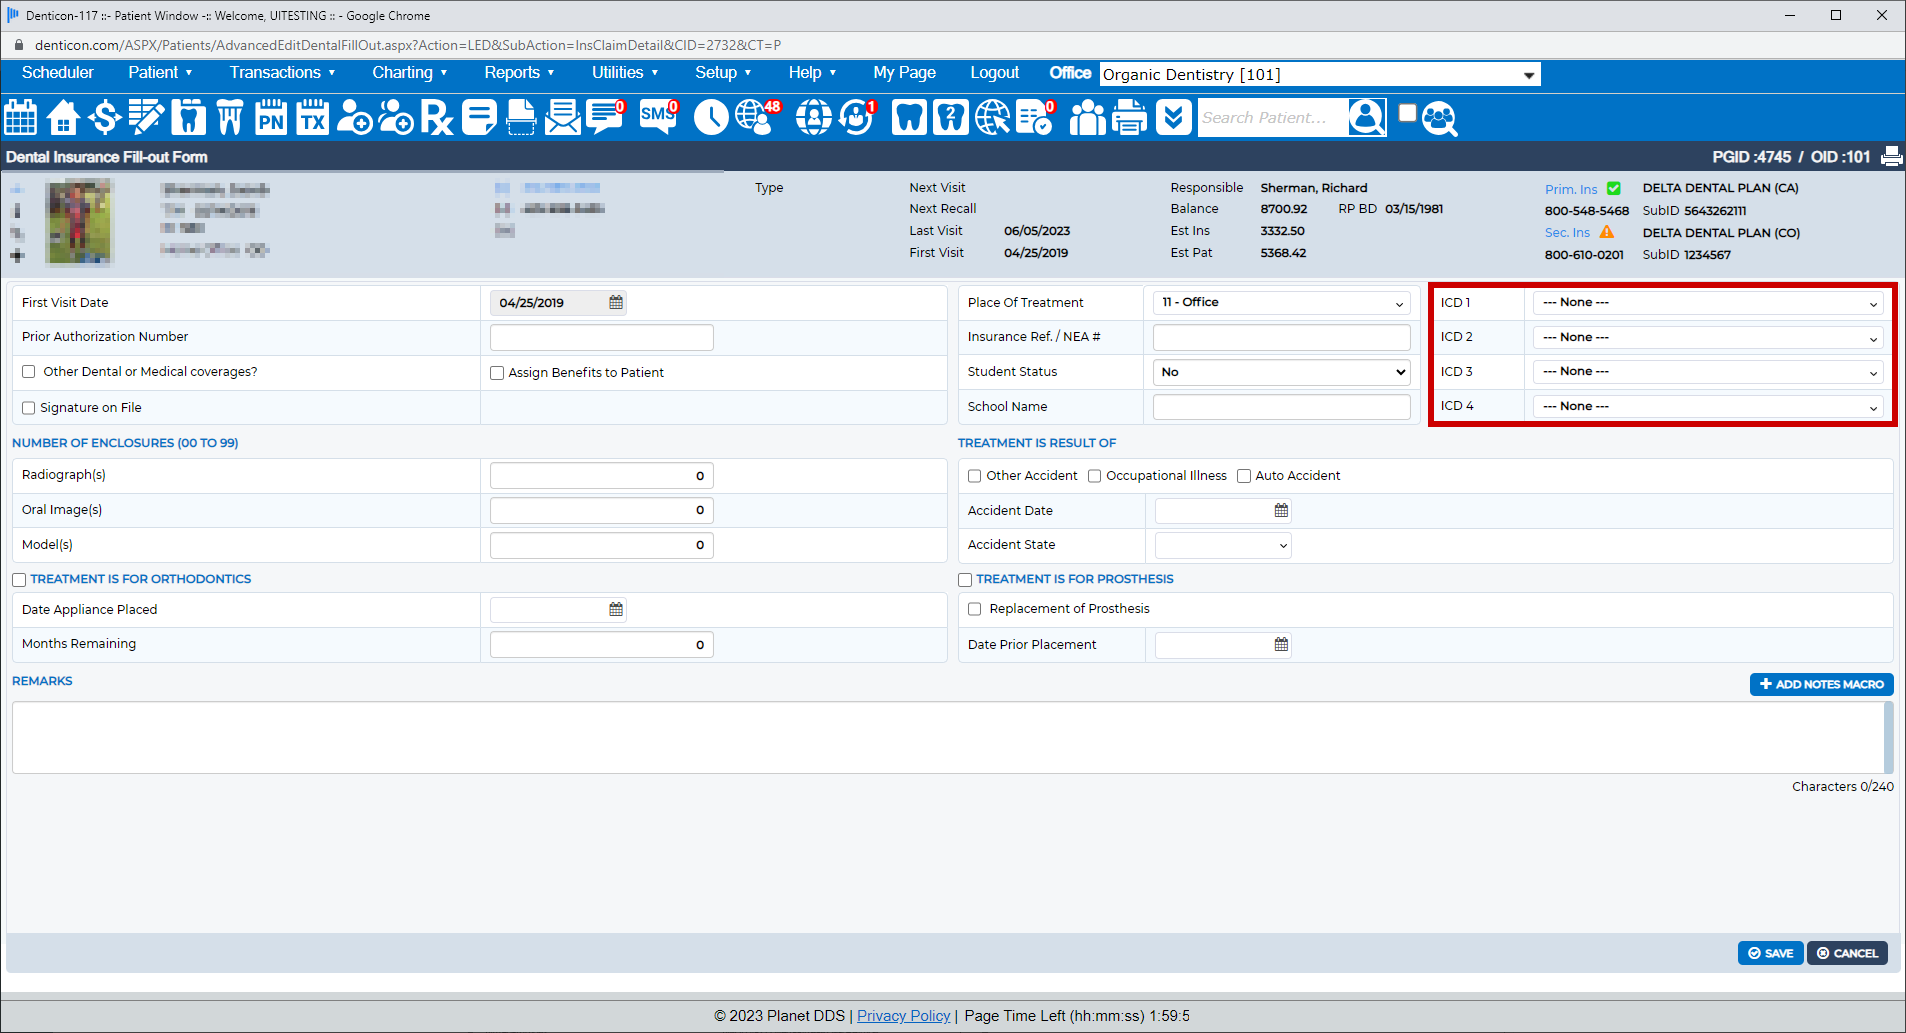
Task: Check Assign Benefits to Patient
Action: click(x=497, y=372)
